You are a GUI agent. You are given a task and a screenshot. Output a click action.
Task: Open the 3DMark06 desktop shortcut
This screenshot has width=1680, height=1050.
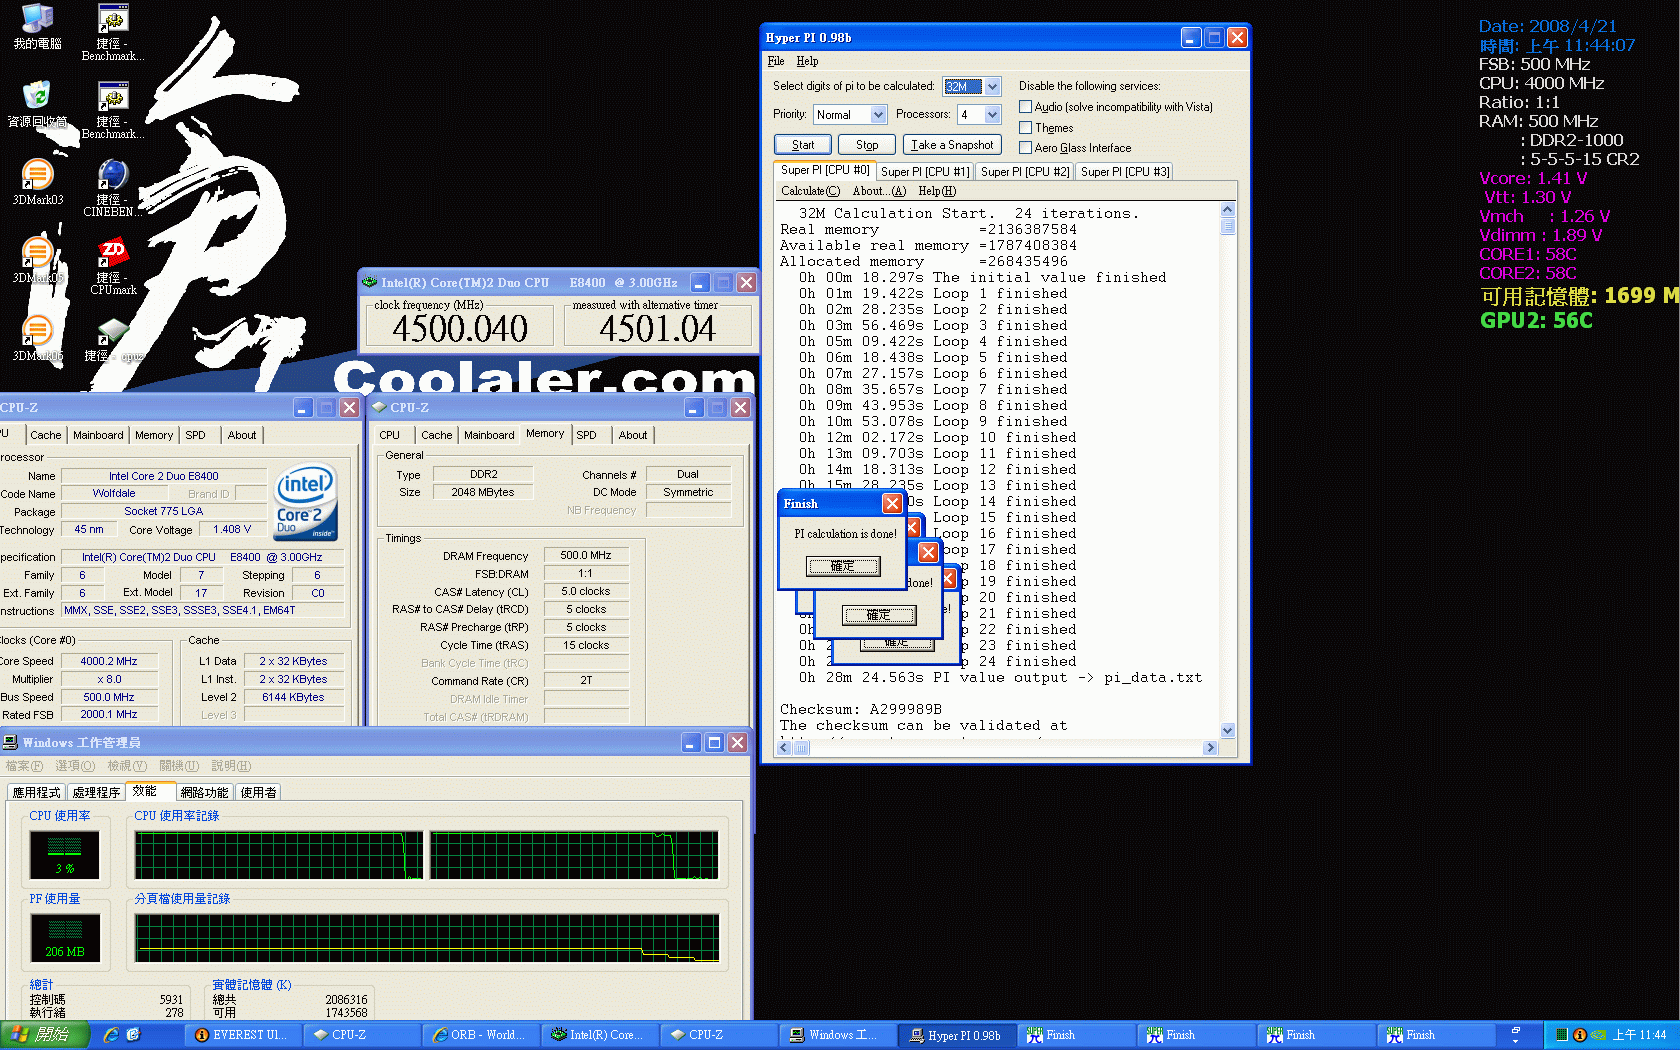tap(37, 339)
